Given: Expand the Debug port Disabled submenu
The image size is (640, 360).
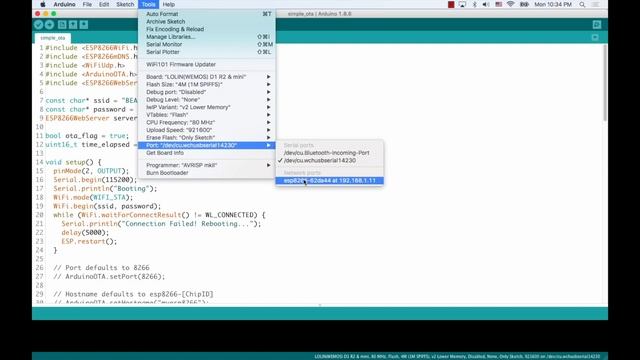Looking at the screenshot, I should (x=207, y=92).
